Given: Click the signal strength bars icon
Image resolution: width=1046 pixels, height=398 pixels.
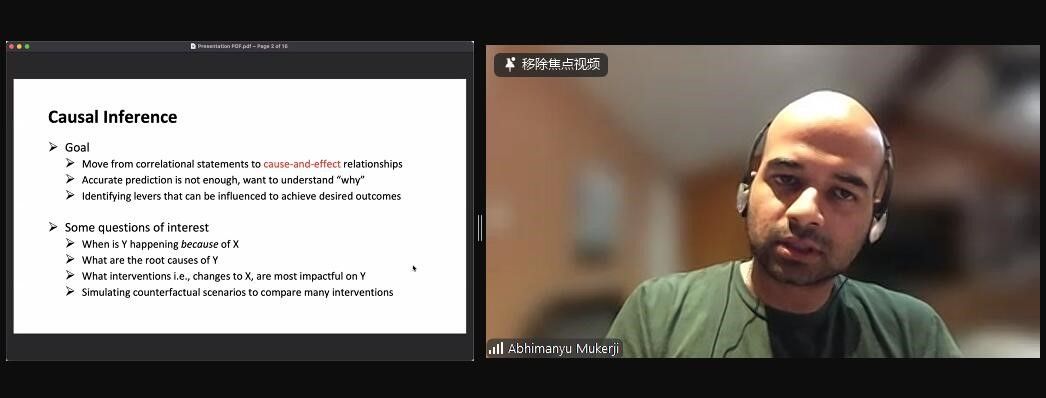Looking at the screenshot, I should coord(496,348).
